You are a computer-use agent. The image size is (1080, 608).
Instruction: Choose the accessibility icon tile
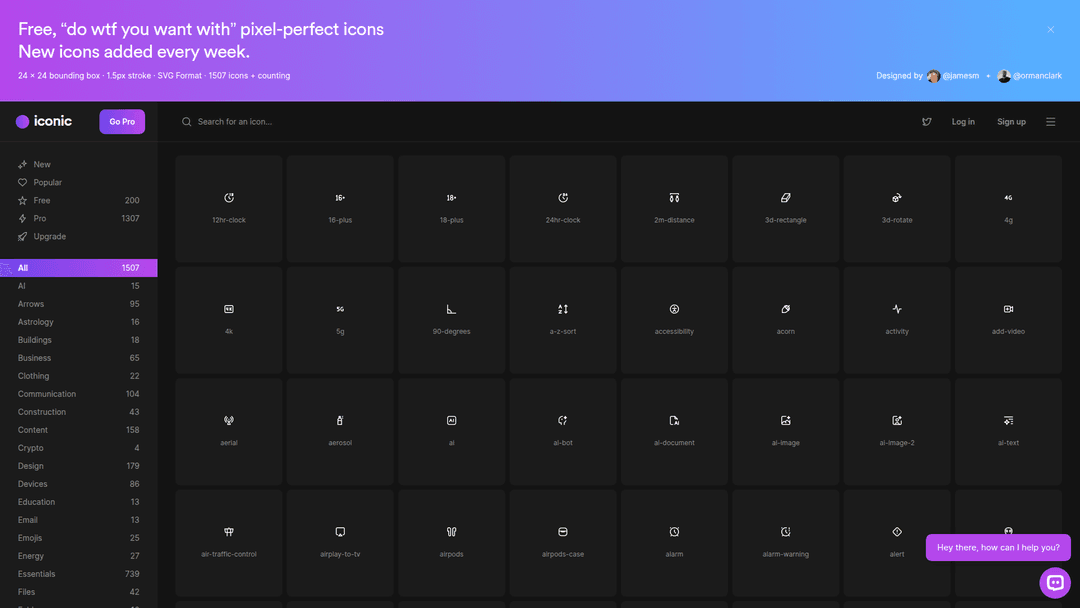pyautogui.click(x=674, y=319)
